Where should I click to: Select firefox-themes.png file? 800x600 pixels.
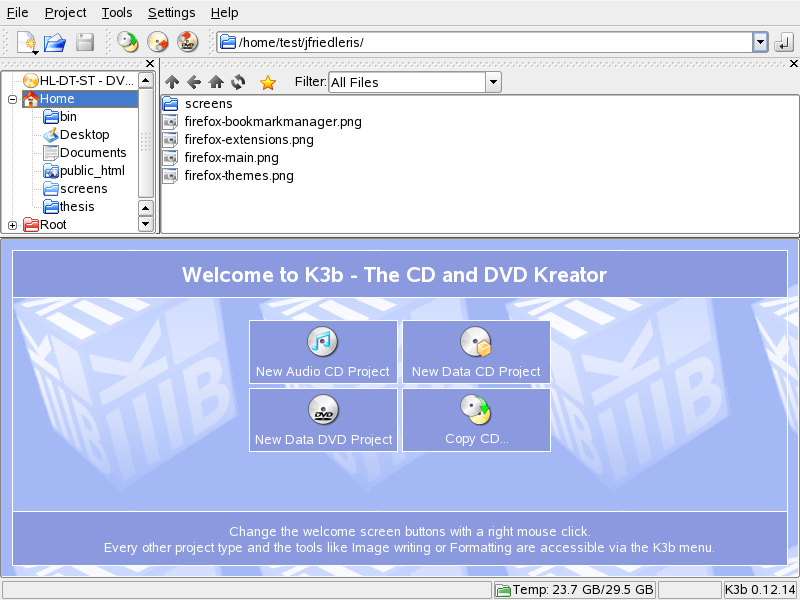228,176
